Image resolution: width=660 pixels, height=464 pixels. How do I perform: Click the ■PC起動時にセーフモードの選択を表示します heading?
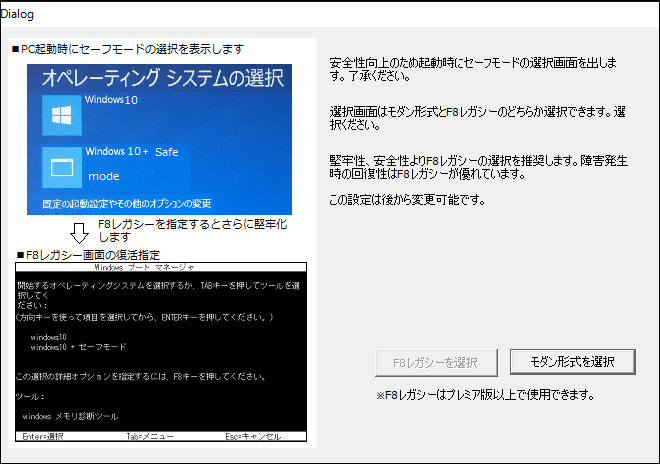click(128, 49)
